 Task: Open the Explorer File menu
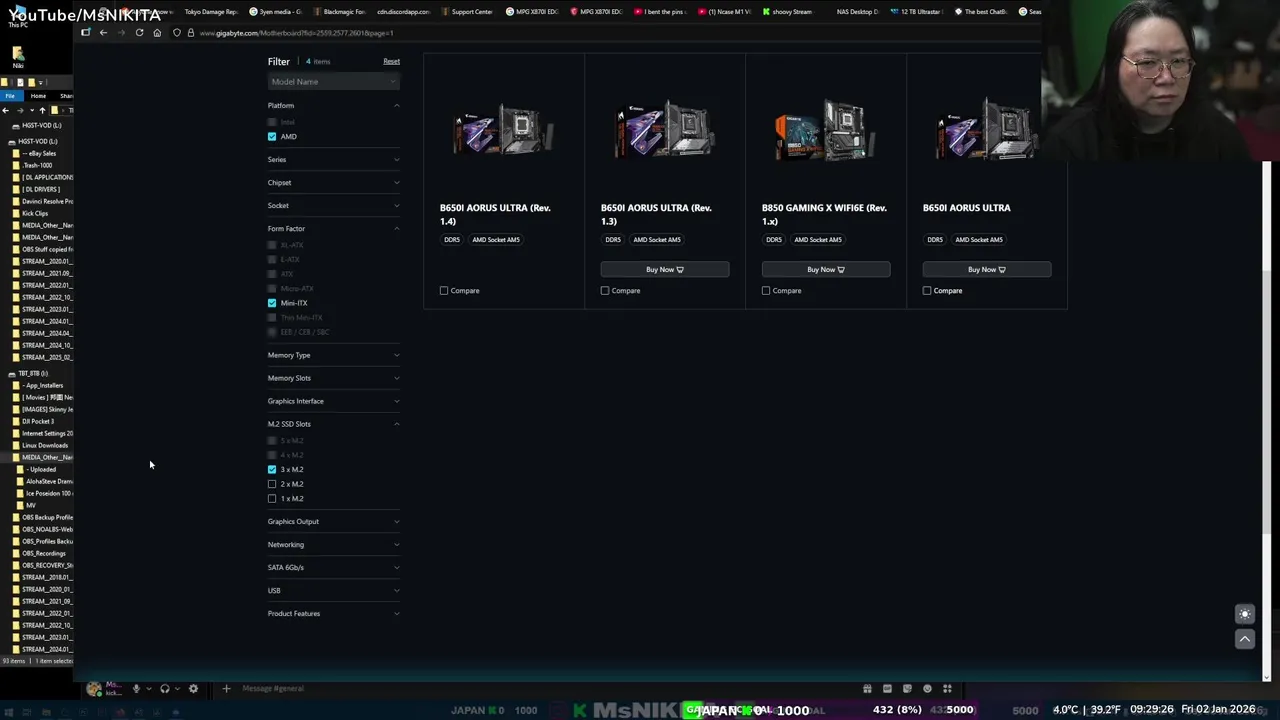[x=9, y=96]
